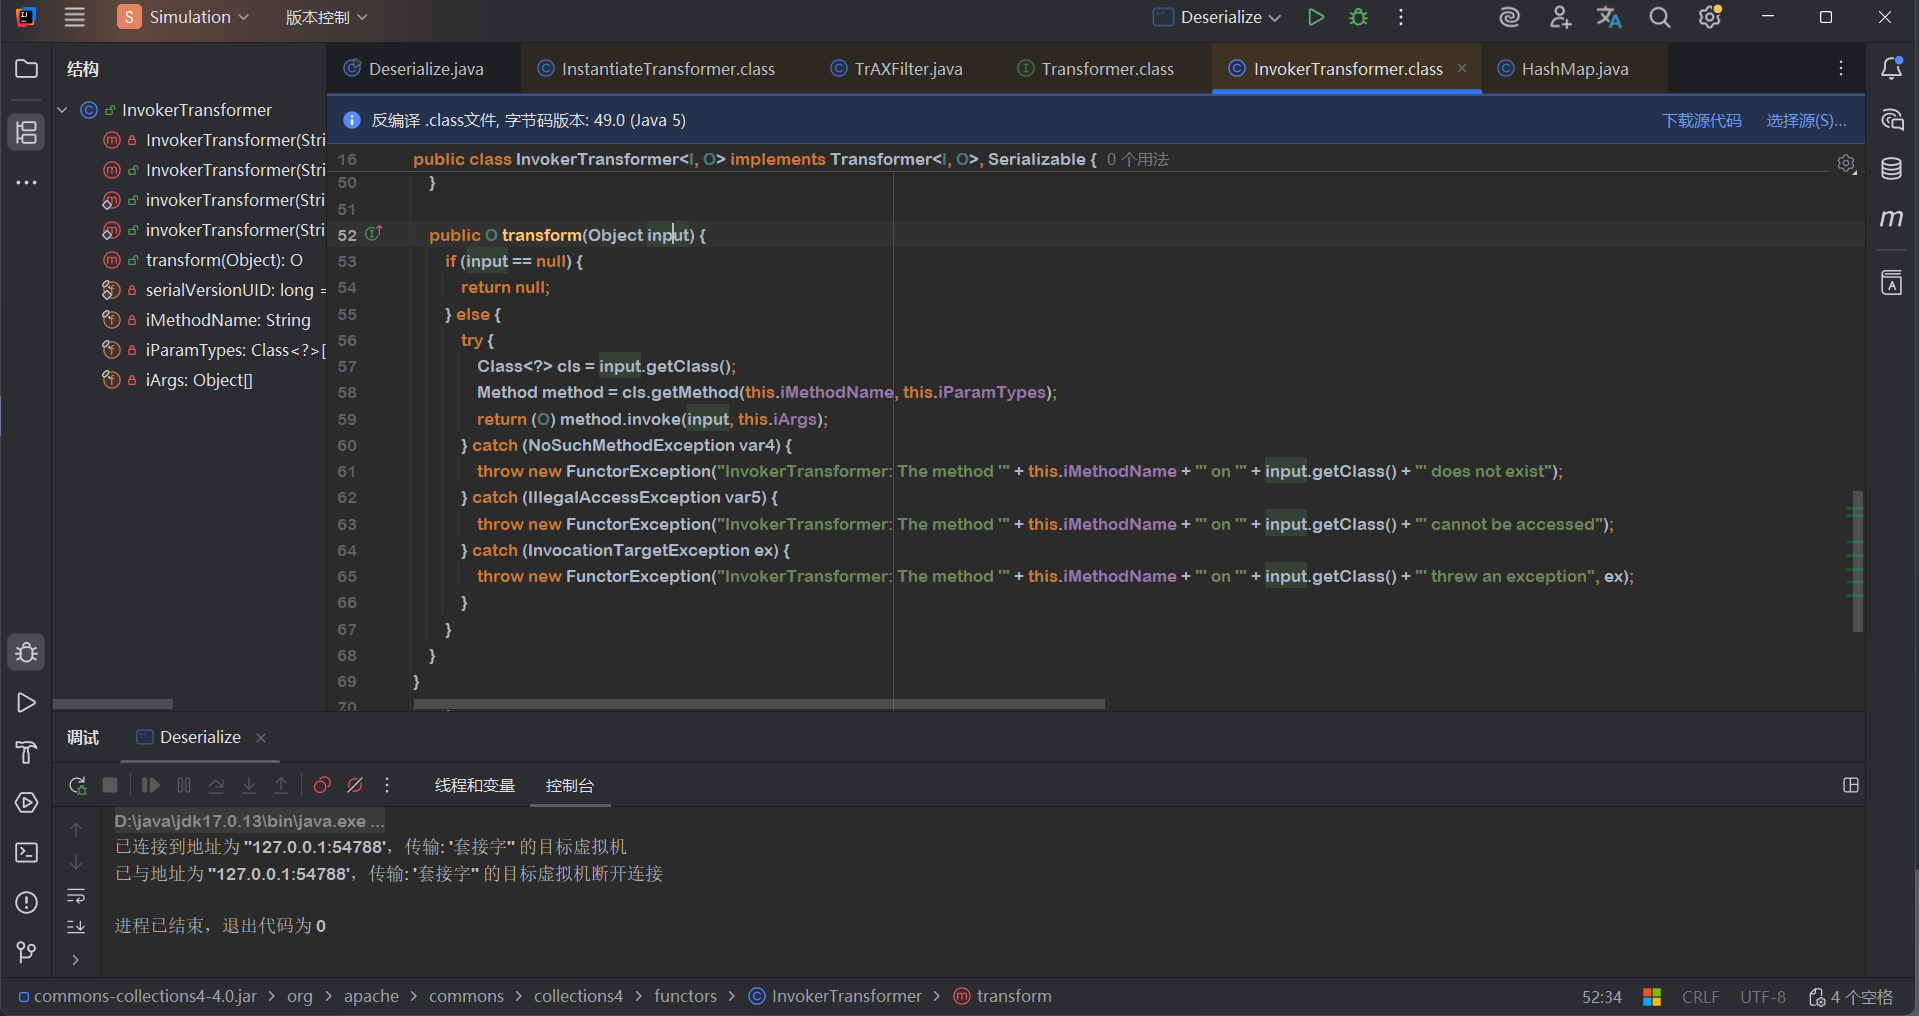Open the Git version control tool window
Viewport: 1919px width, 1016px height.
click(27, 952)
